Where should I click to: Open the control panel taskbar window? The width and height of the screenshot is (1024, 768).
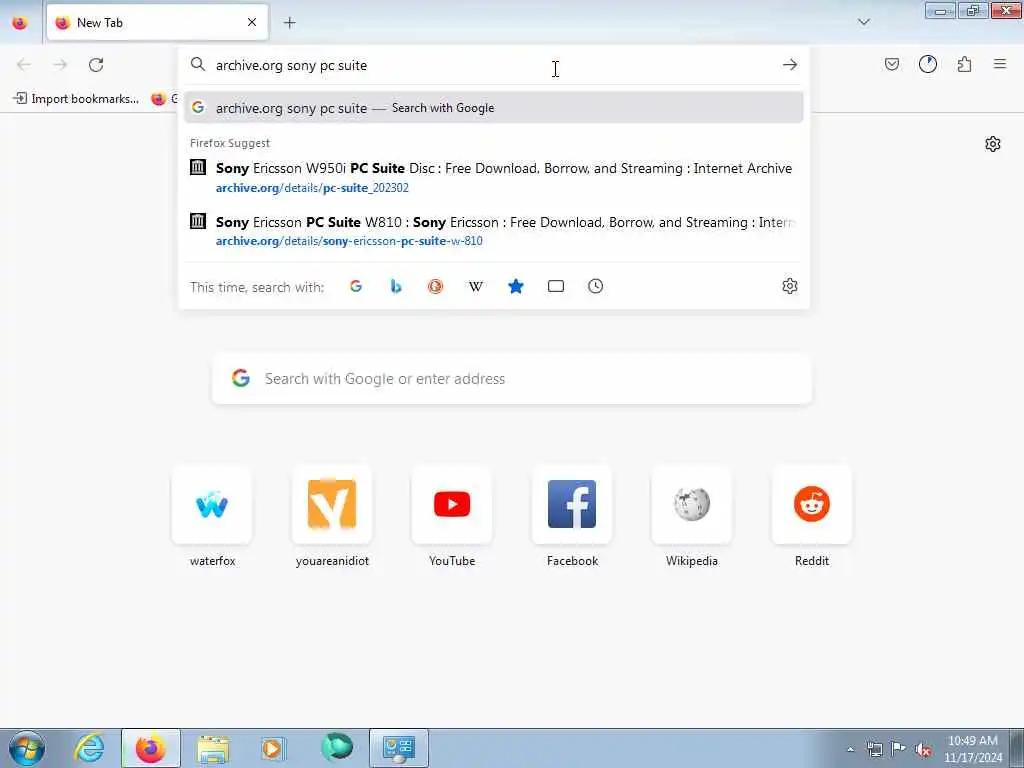coord(399,748)
